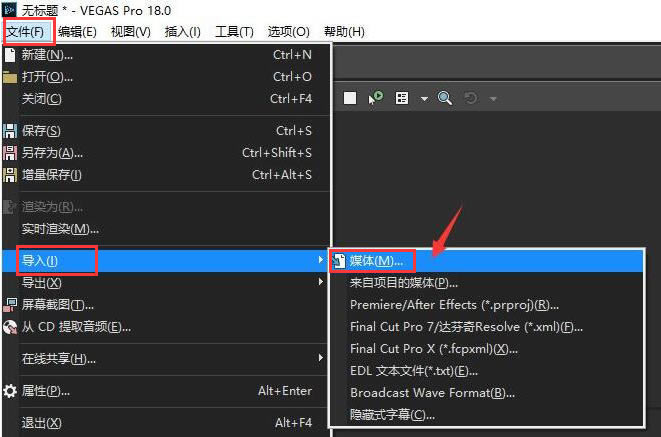
Task: Select 实时渲染(M)... menu entry
Action: click(x=166, y=229)
